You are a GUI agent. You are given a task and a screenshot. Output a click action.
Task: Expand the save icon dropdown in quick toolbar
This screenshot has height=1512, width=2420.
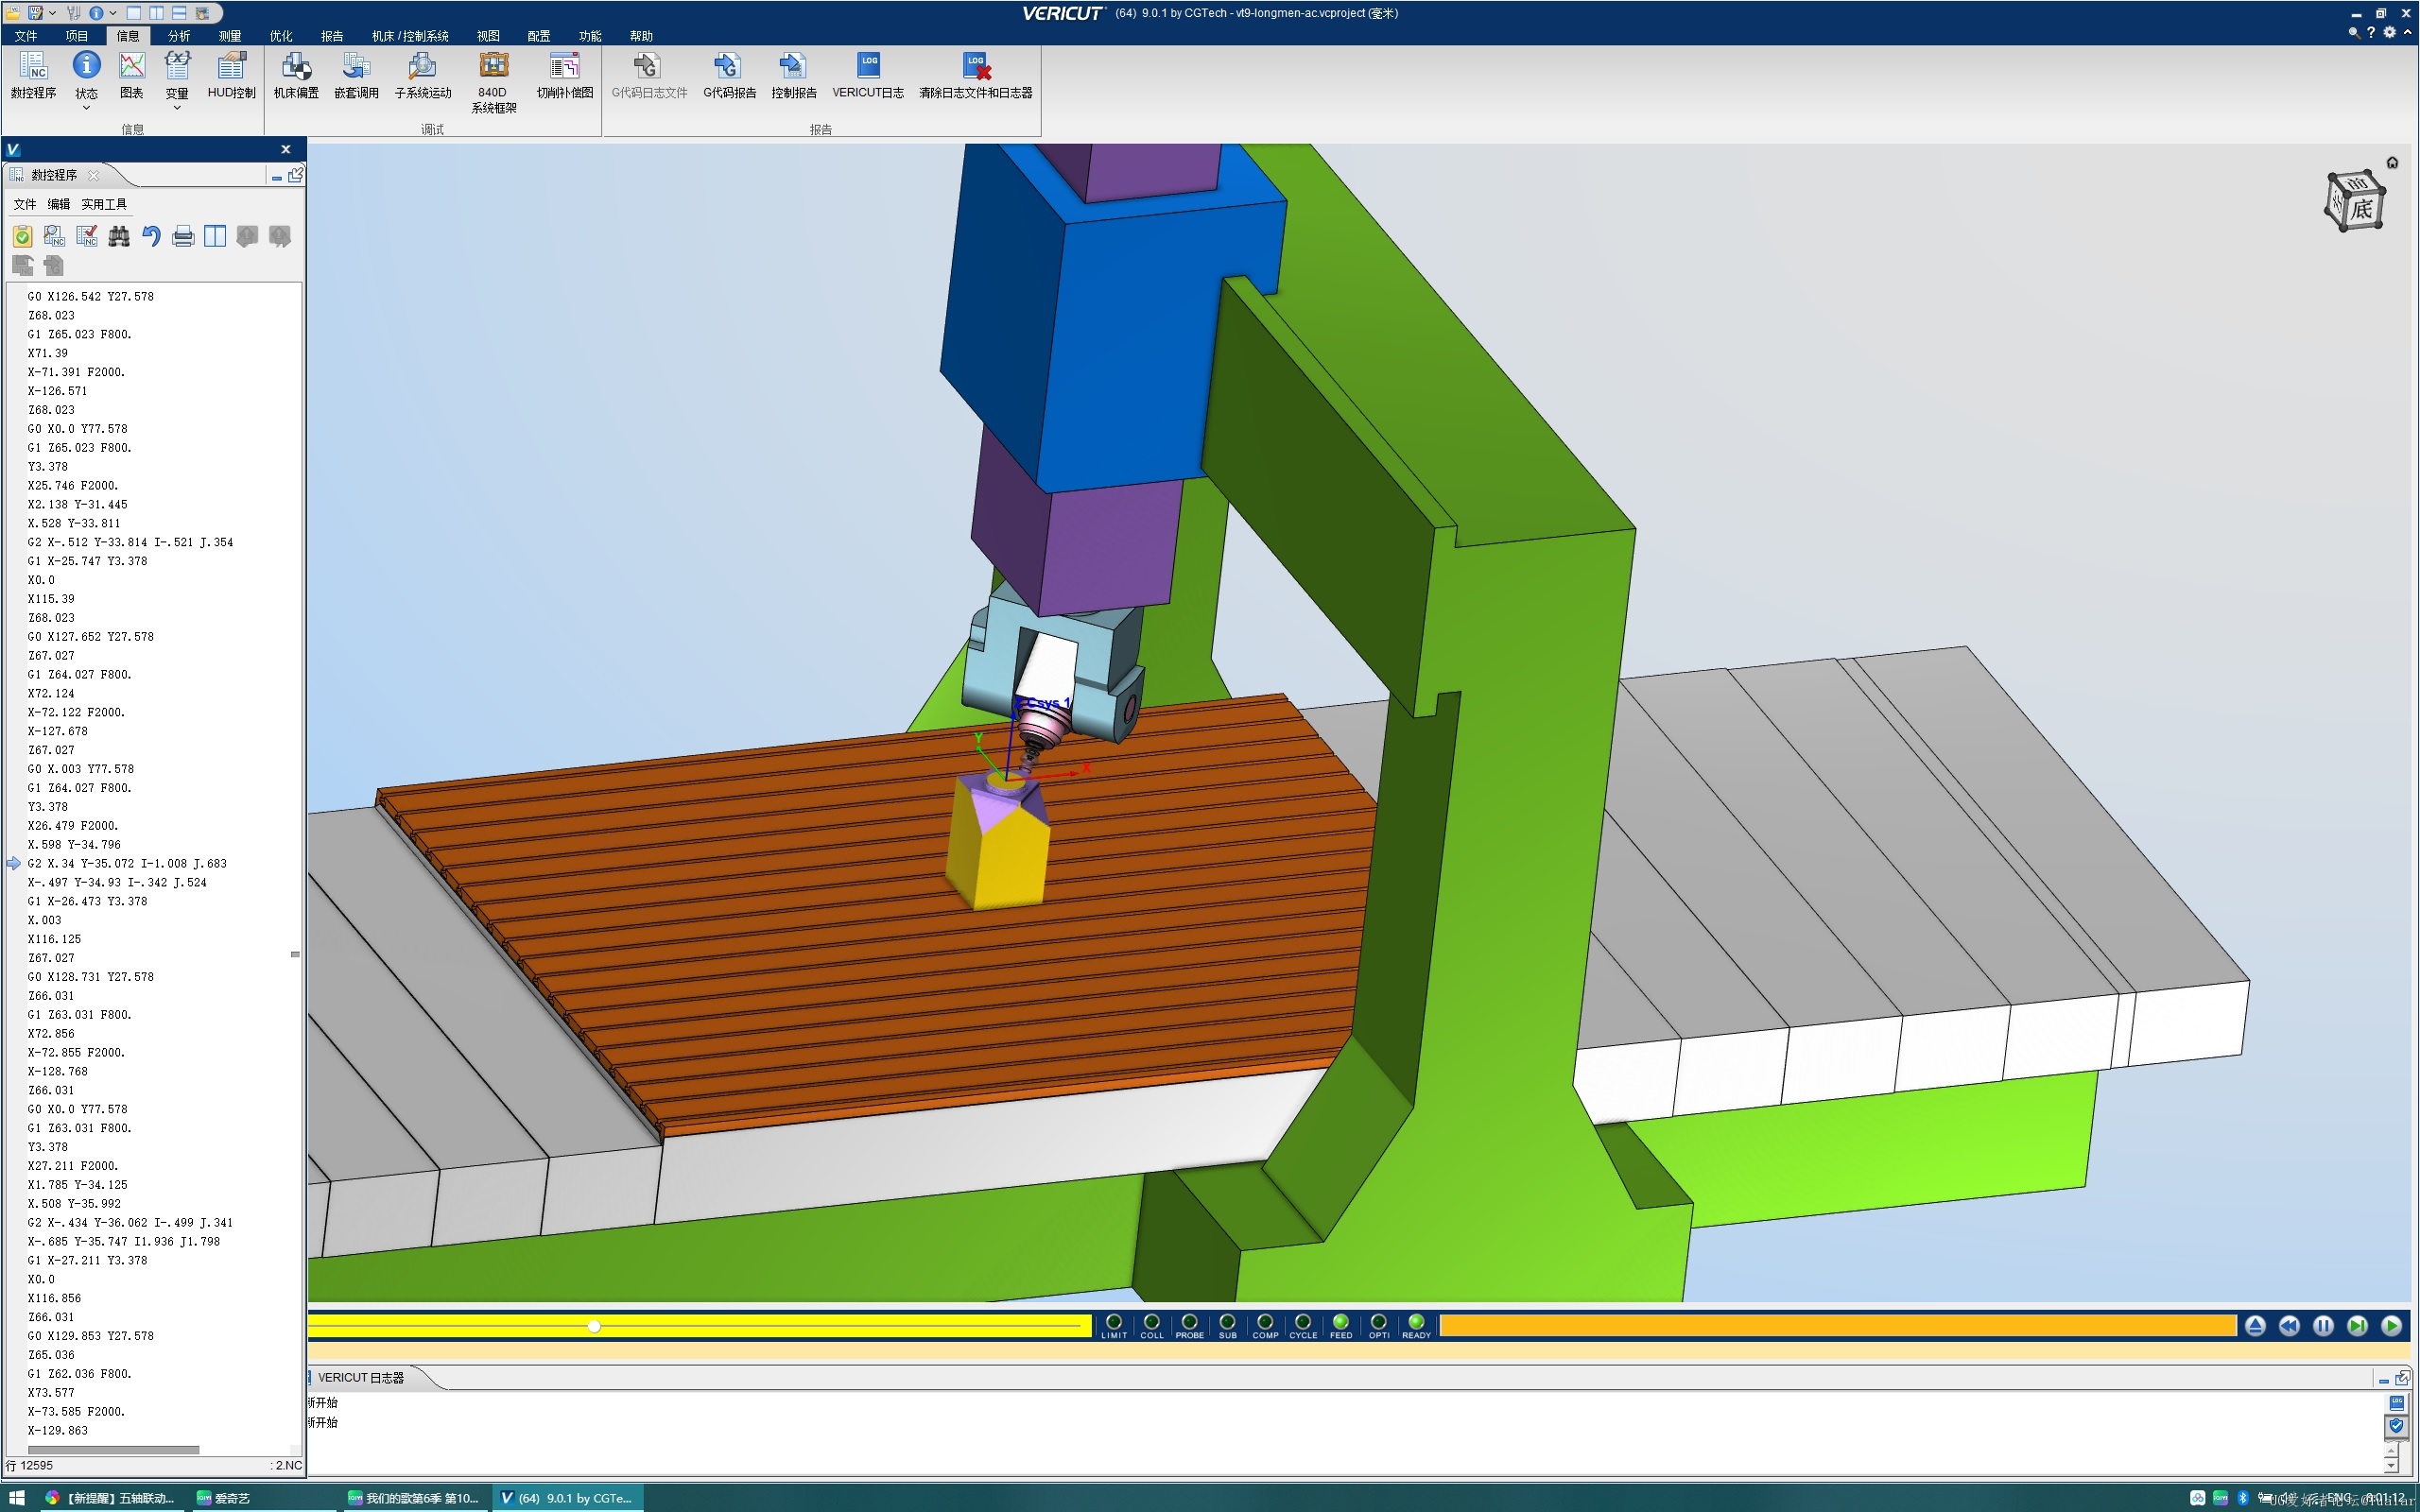pyautogui.click(x=52, y=13)
